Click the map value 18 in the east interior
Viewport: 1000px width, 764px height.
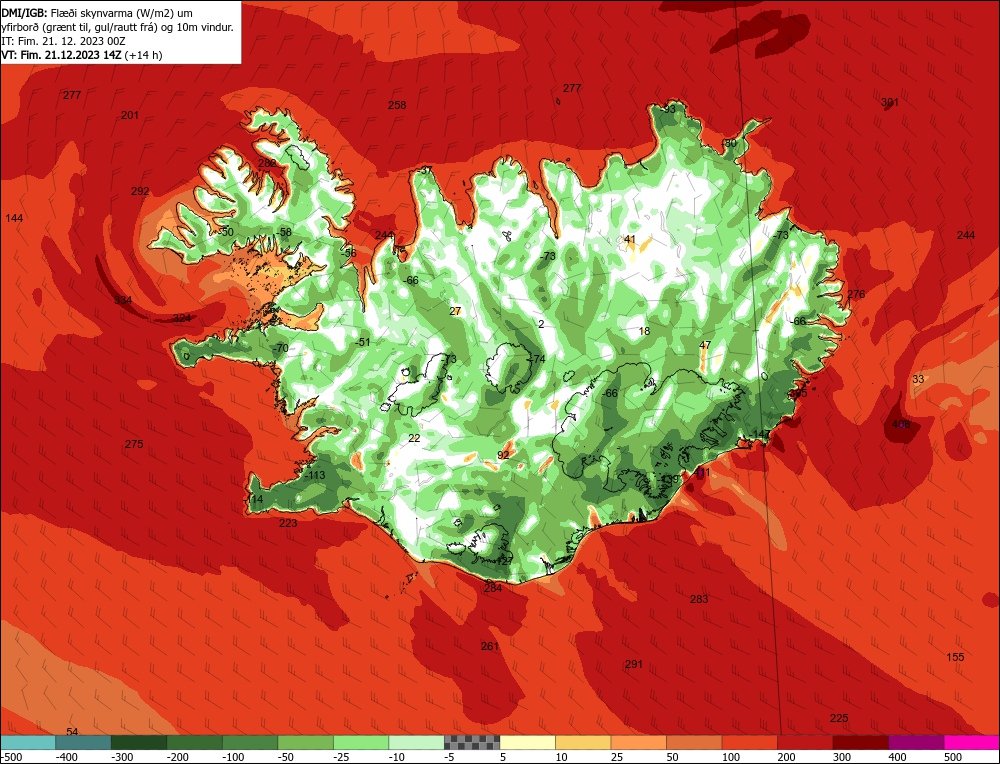point(644,331)
